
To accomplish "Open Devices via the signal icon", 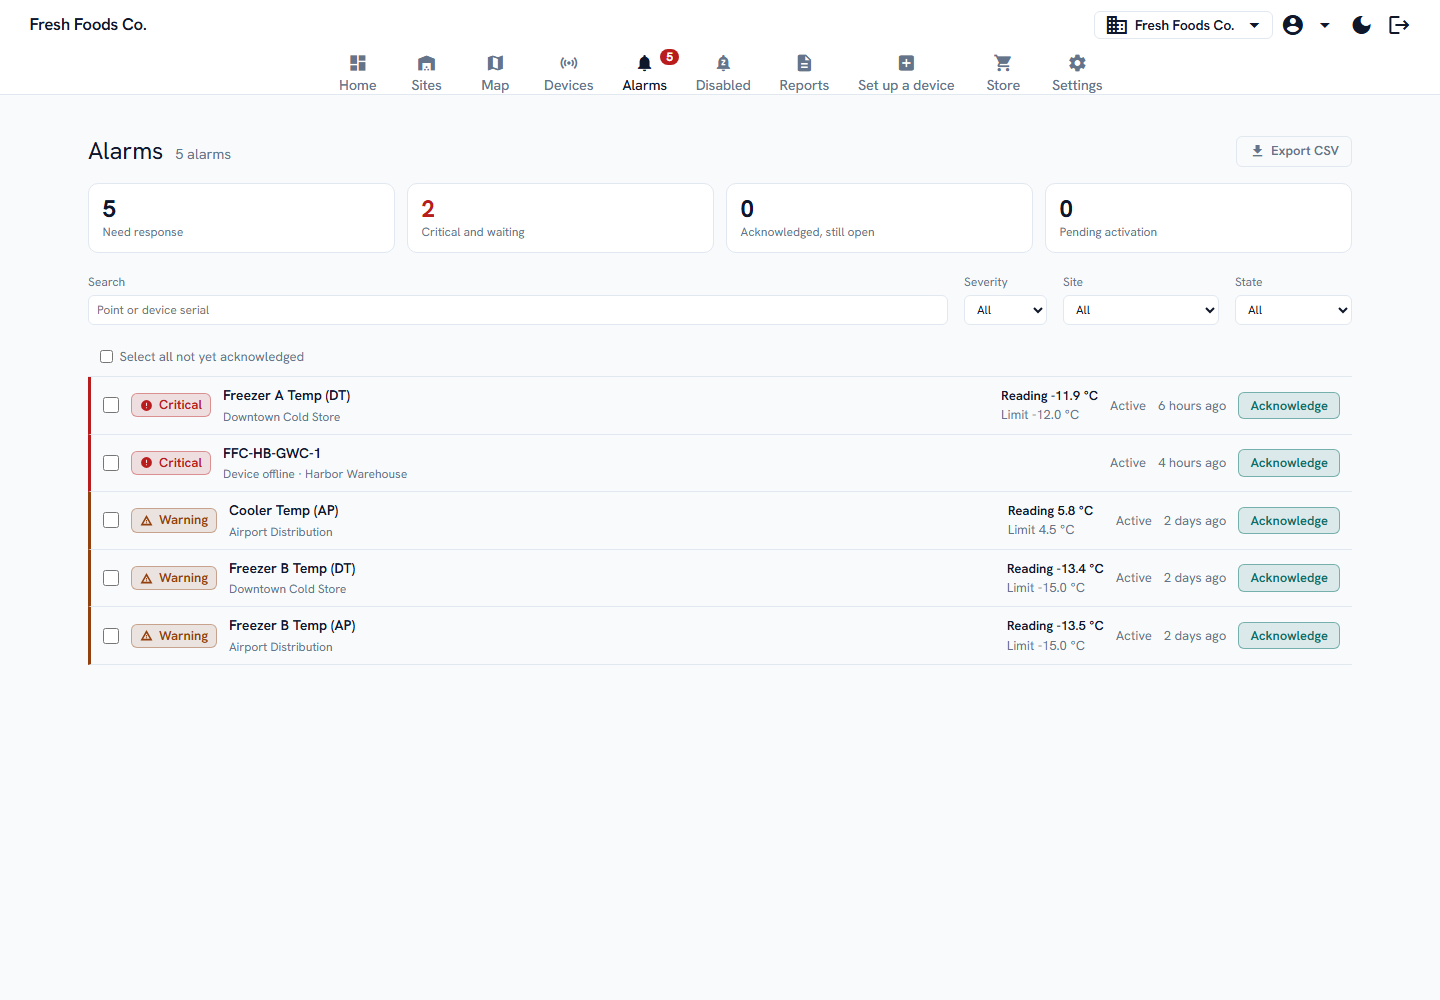I will coord(569,63).
